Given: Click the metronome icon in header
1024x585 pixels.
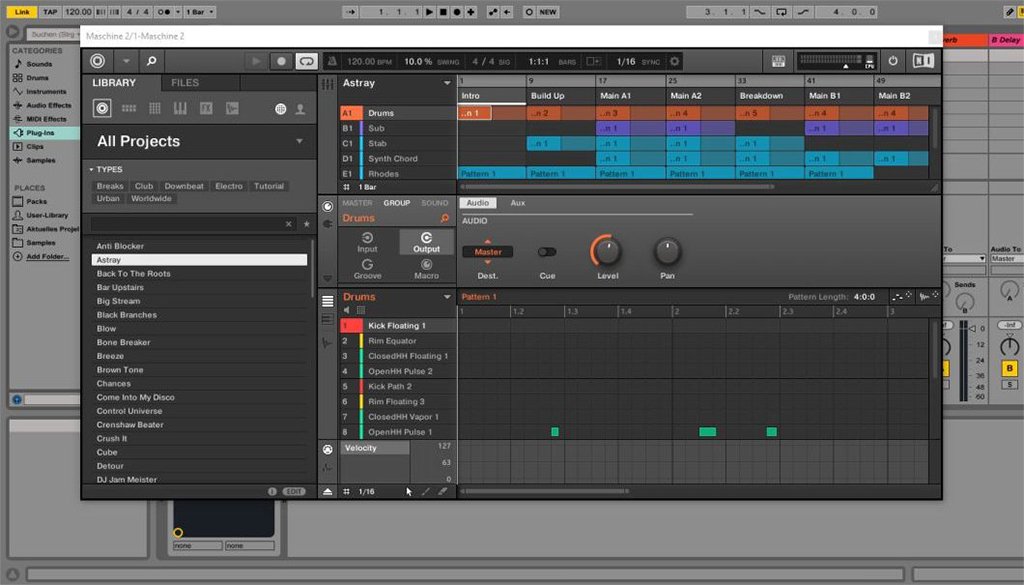Looking at the screenshot, I should 332,61.
